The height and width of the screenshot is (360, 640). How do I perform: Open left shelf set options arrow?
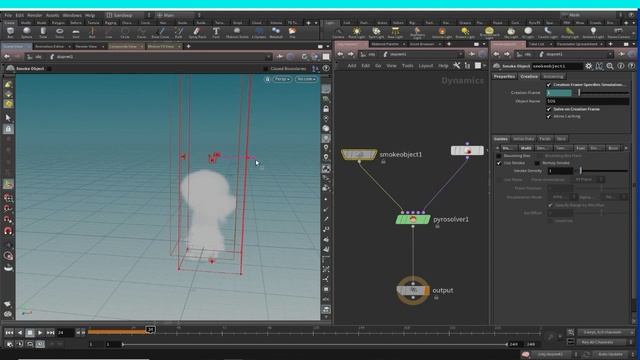316,23
